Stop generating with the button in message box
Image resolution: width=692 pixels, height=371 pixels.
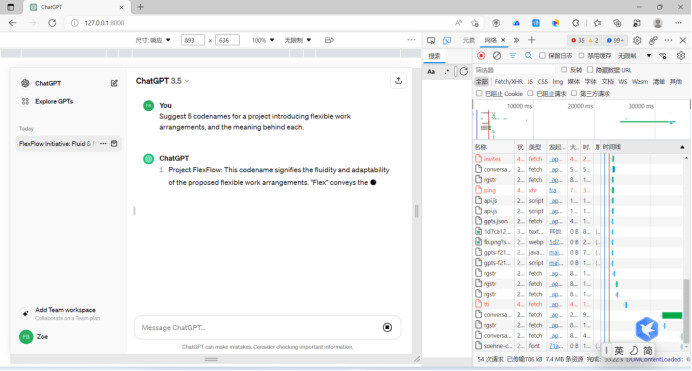(387, 327)
